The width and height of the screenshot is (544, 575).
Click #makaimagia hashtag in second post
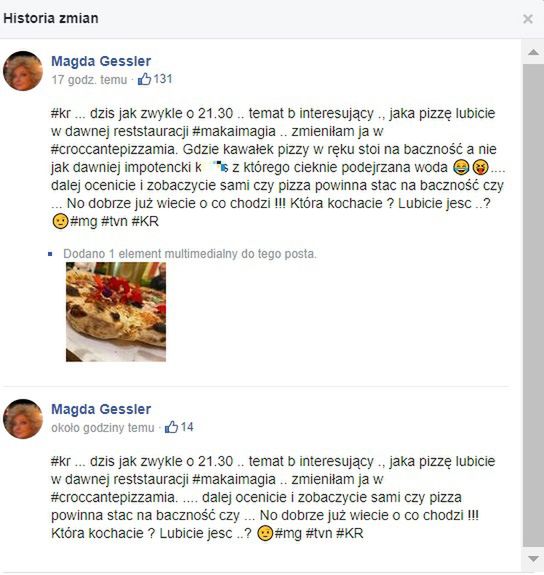[x=234, y=479]
